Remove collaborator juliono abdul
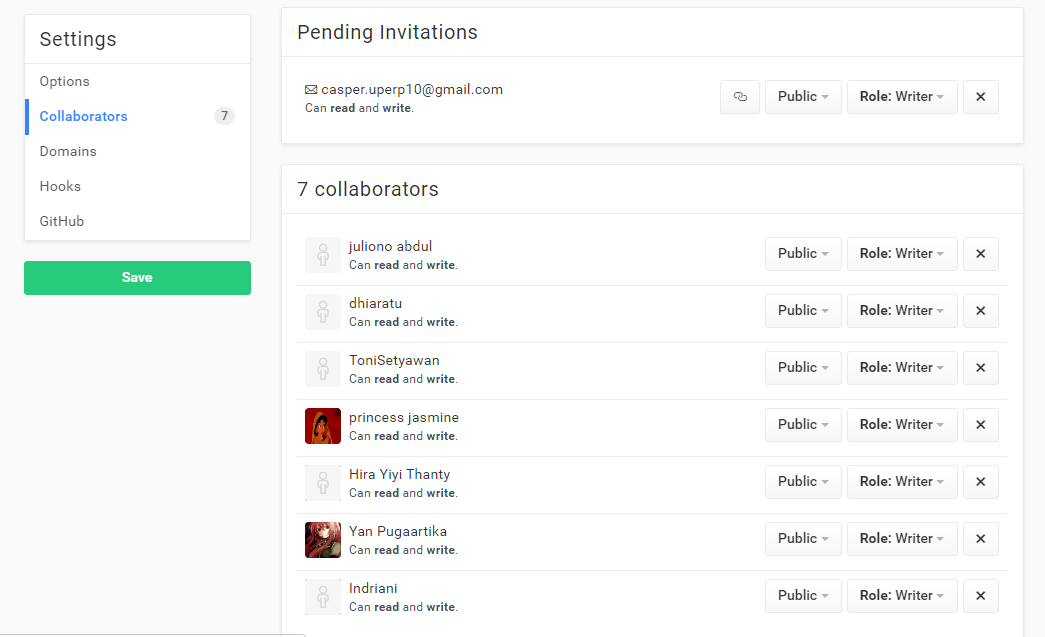This screenshot has height=637, width=1045. [980, 254]
